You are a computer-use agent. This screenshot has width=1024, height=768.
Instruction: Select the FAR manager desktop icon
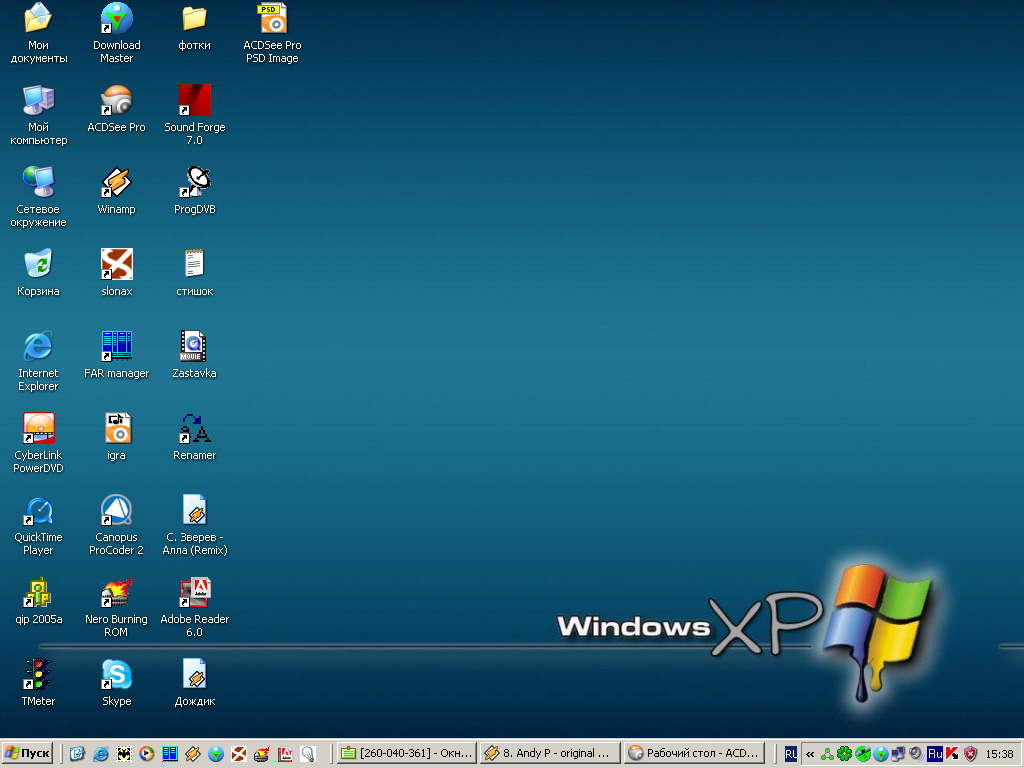pyautogui.click(x=117, y=347)
